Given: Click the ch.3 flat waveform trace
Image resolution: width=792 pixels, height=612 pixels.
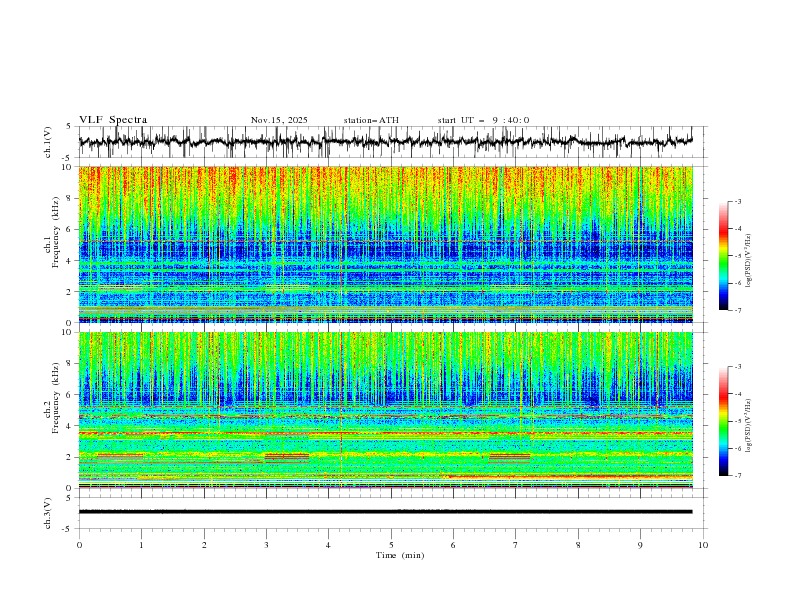Looking at the screenshot, I should (385, 512).
